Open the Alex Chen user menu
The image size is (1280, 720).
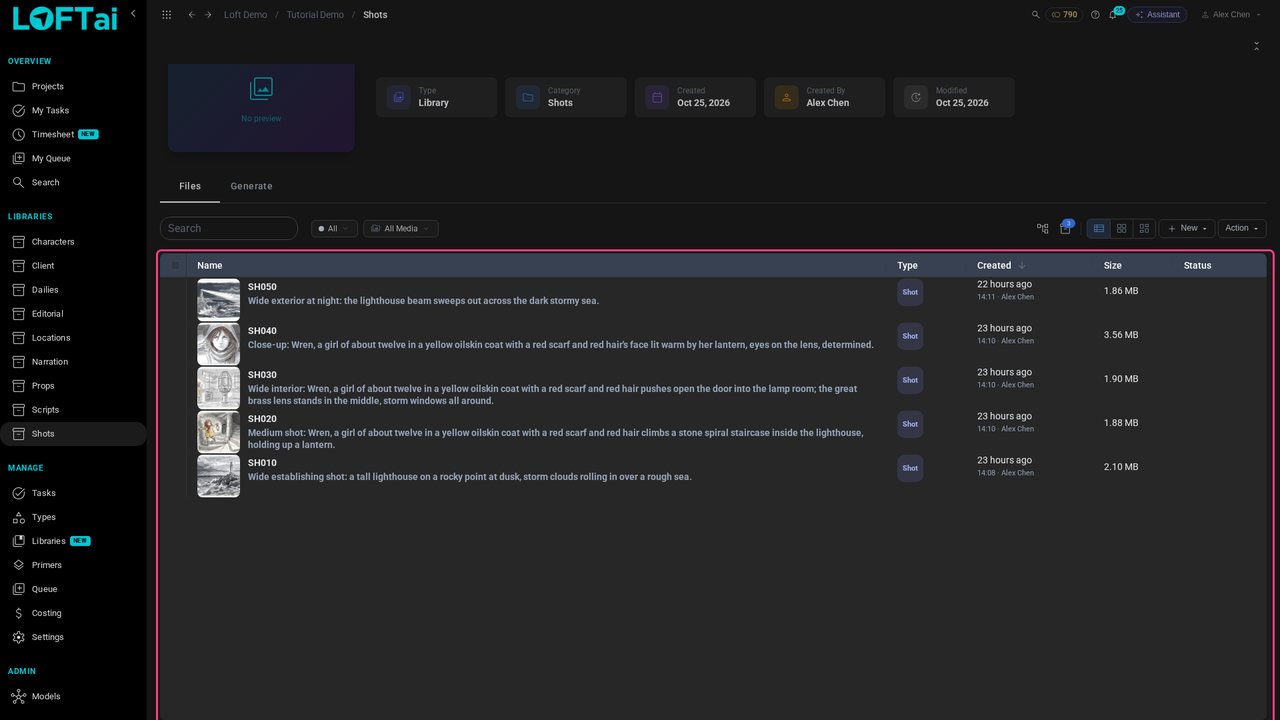(x=1231, y=15)
